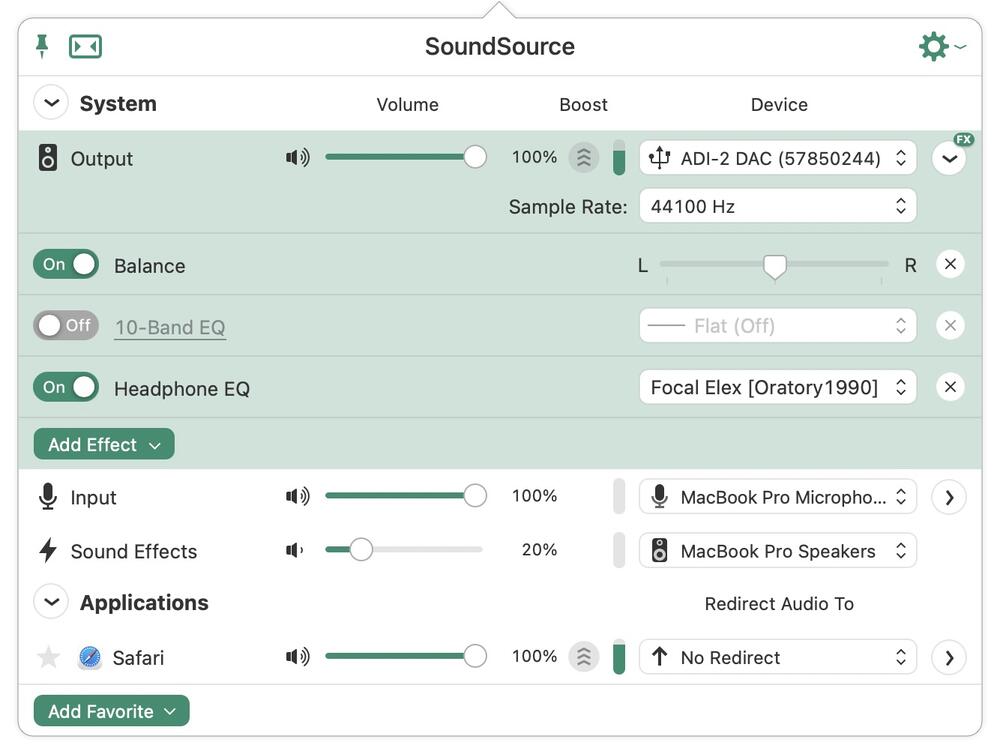
Task: Click the Add Effect button
Action: 104,444
